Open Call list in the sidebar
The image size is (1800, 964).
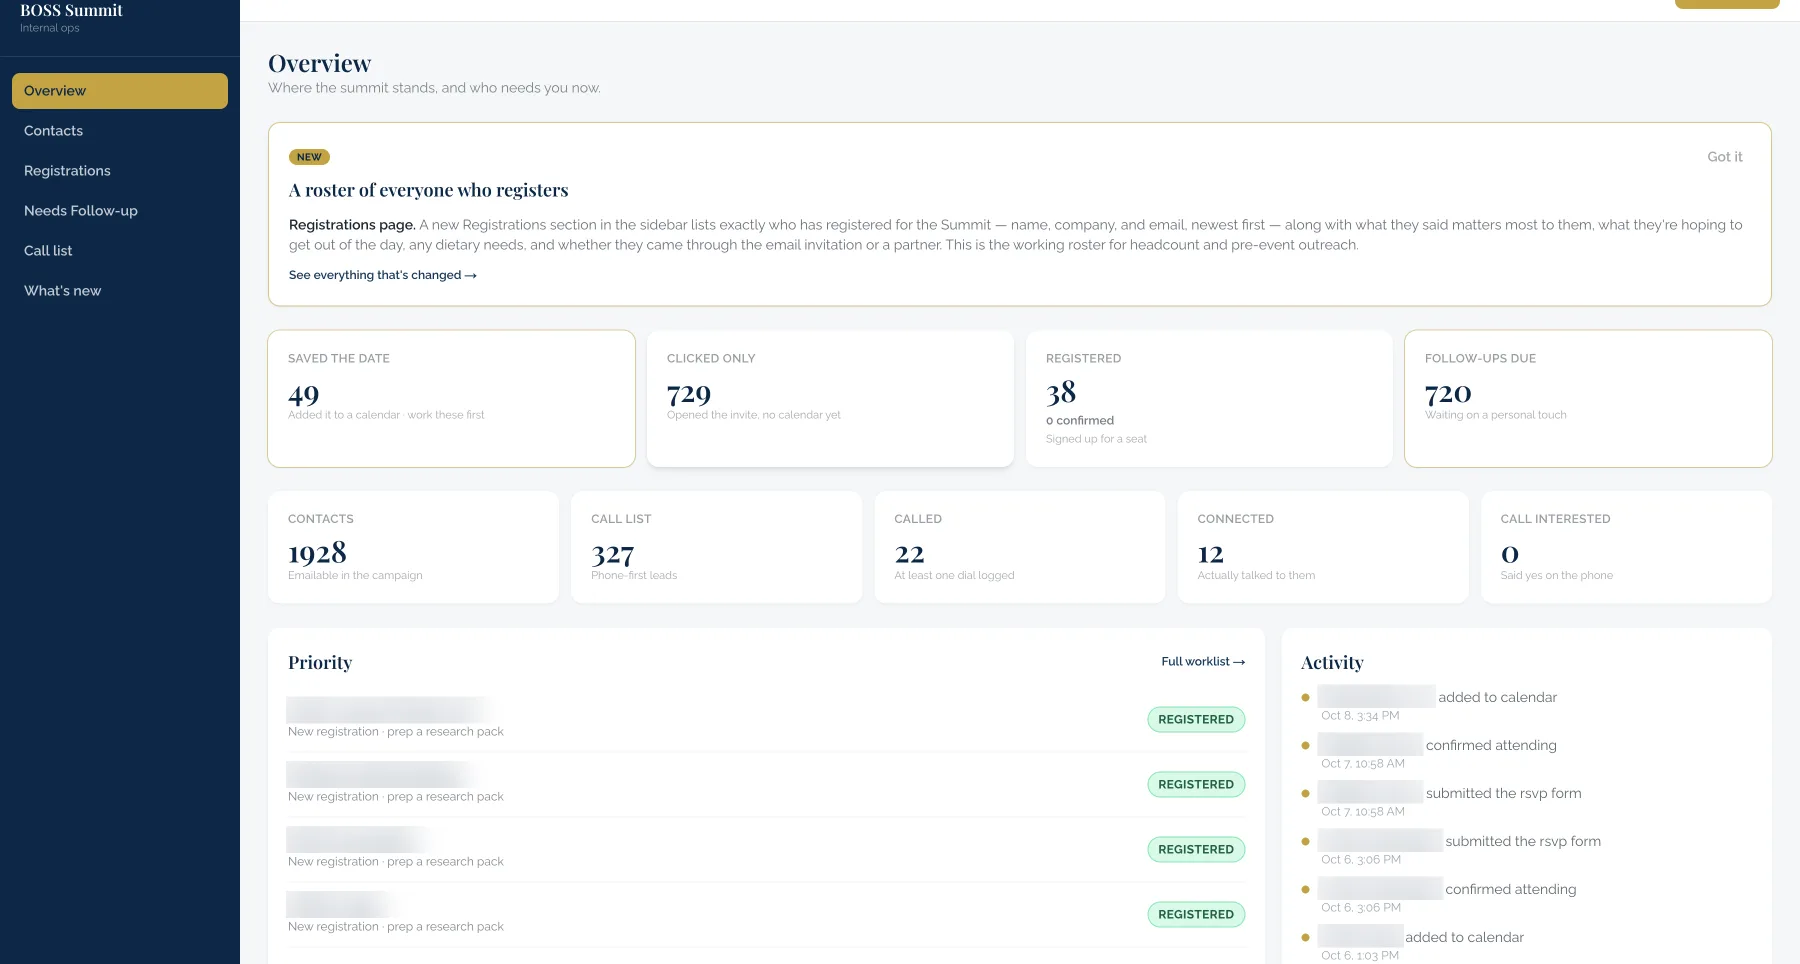[x=120, y=251]
